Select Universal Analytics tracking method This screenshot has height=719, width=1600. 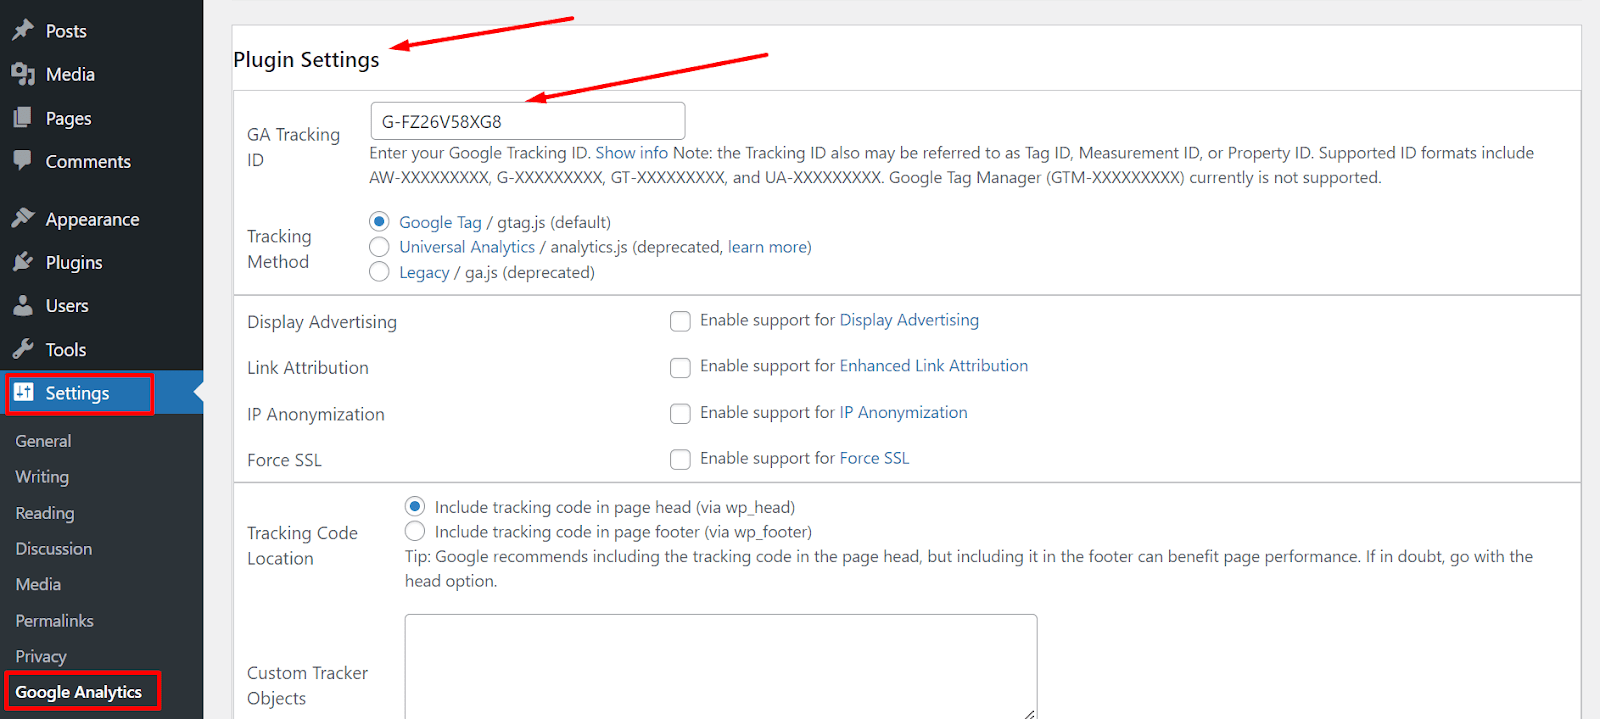pos(379,246)
